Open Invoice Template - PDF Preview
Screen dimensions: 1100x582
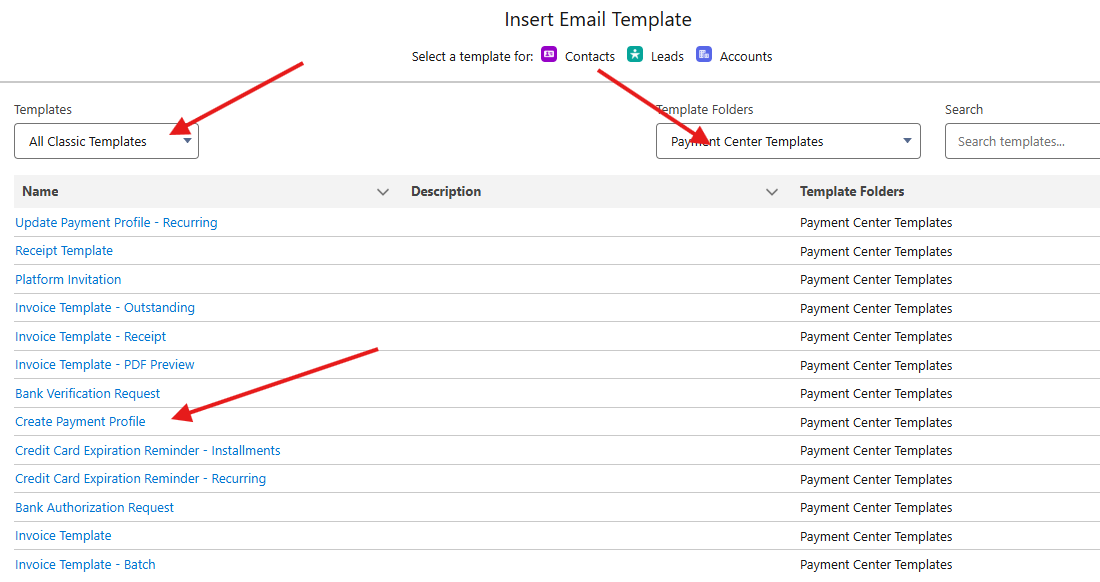click(x=105, y=365)
